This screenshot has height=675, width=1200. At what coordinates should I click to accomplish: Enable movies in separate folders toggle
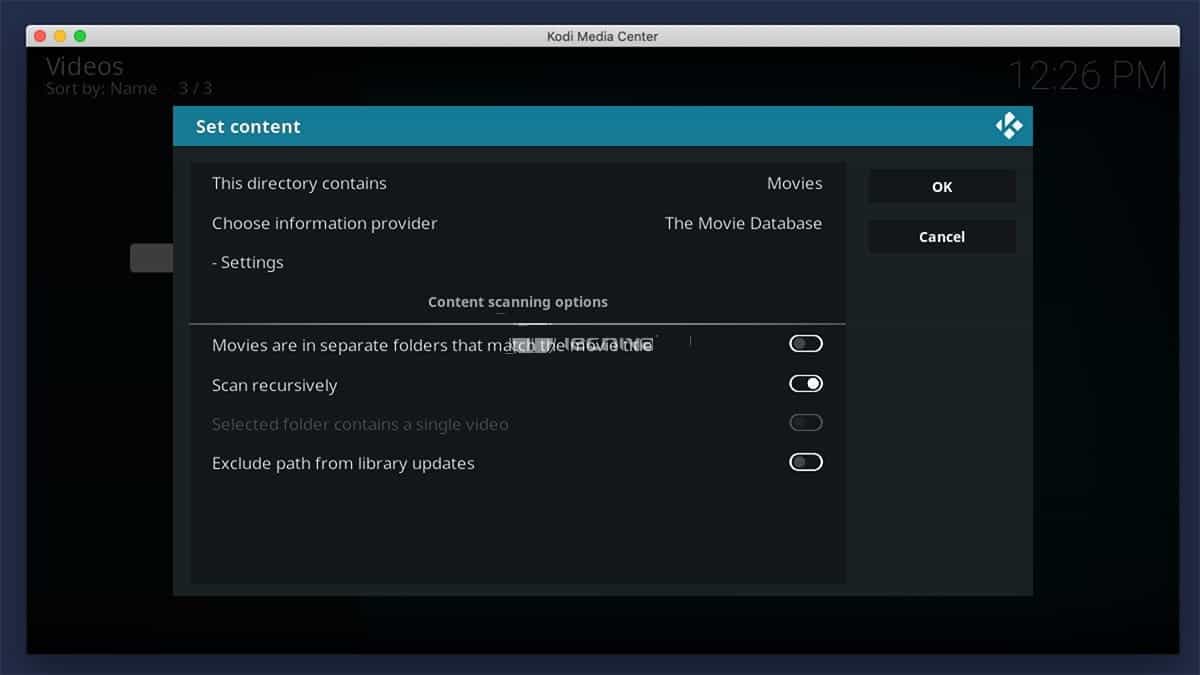coord(805,344)
